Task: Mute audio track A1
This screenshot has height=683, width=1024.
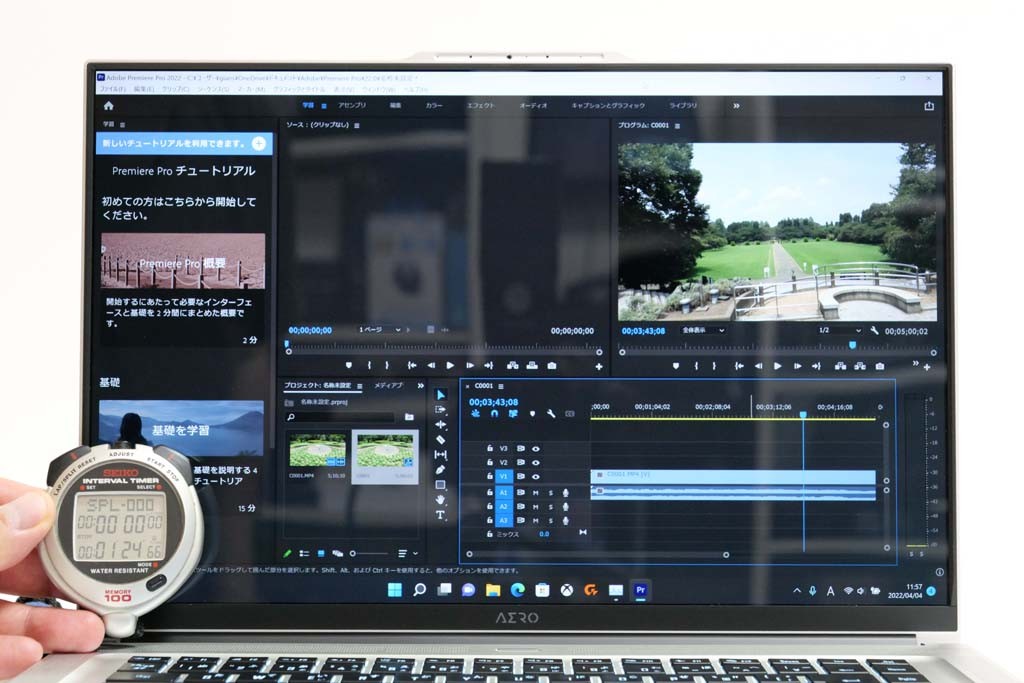Action: [x=535, y=492]
